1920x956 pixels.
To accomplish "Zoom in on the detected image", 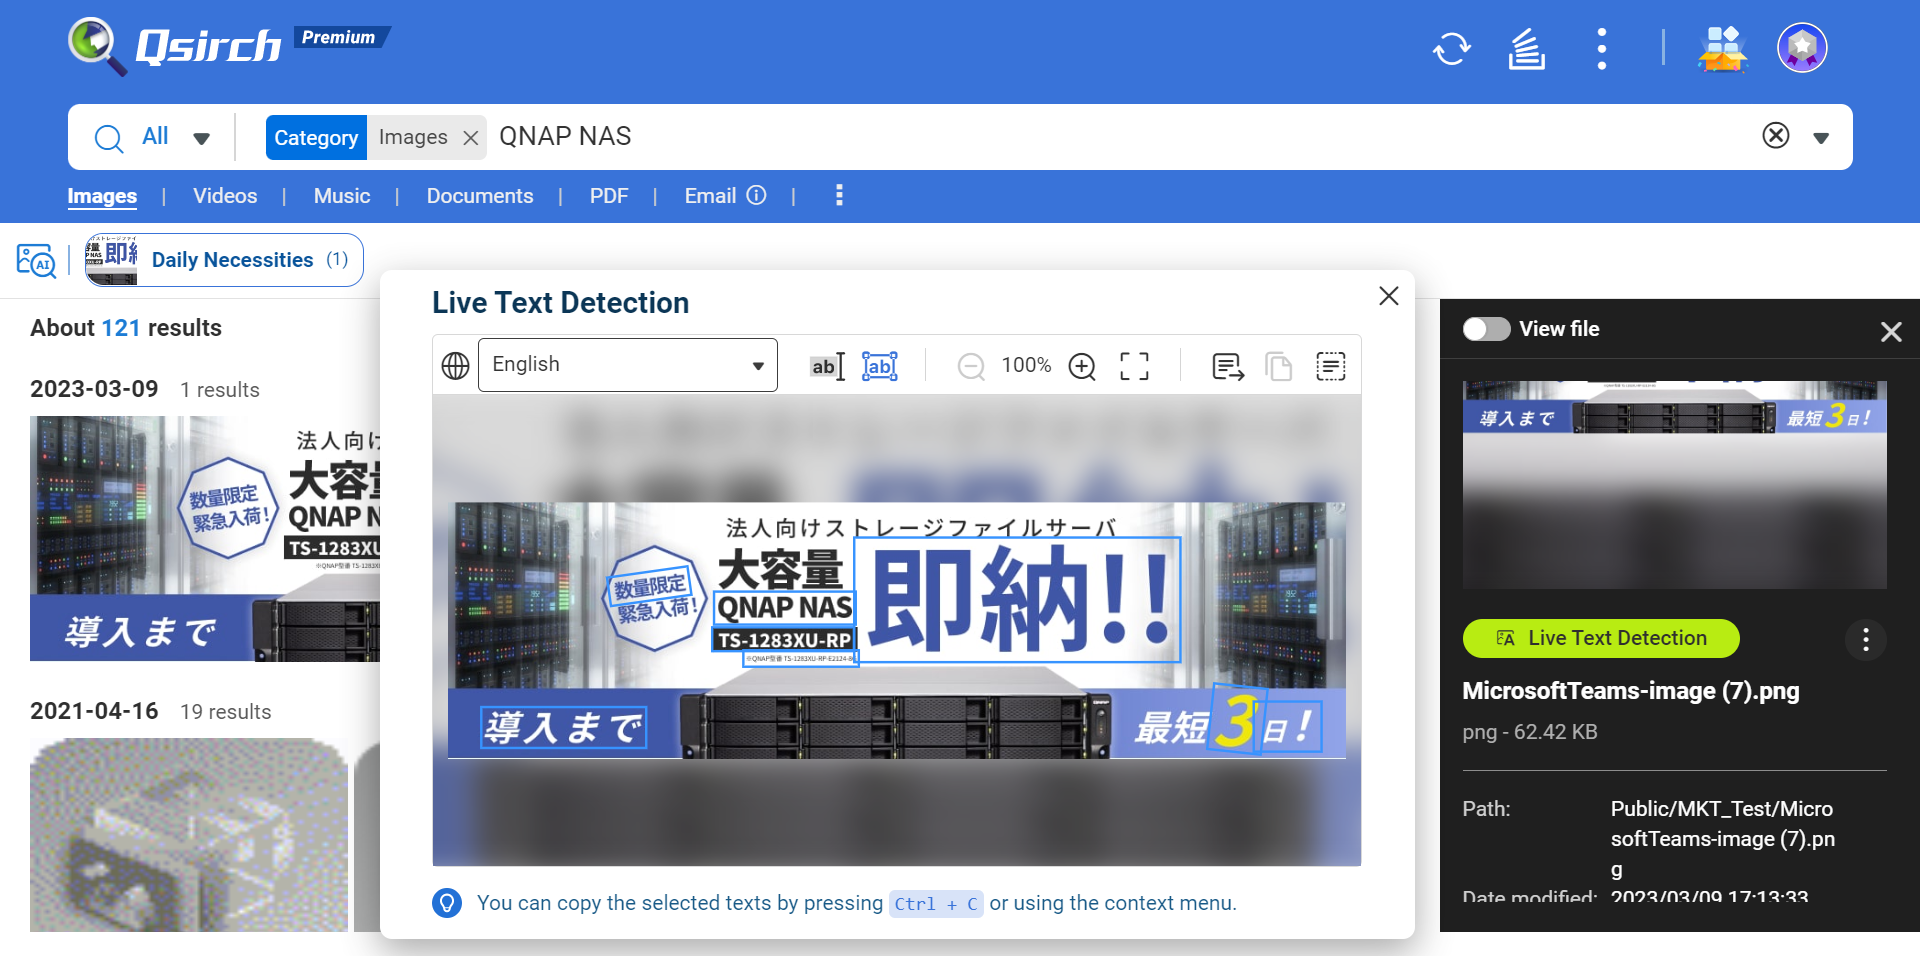I will coord(1082,366).
